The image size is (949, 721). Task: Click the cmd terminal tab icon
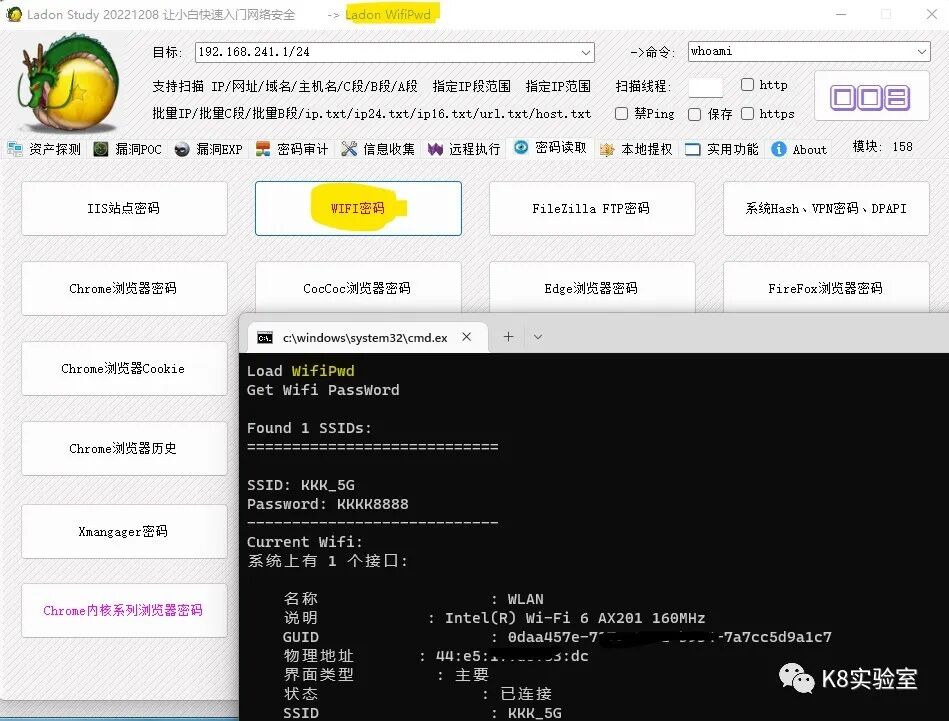264,338
